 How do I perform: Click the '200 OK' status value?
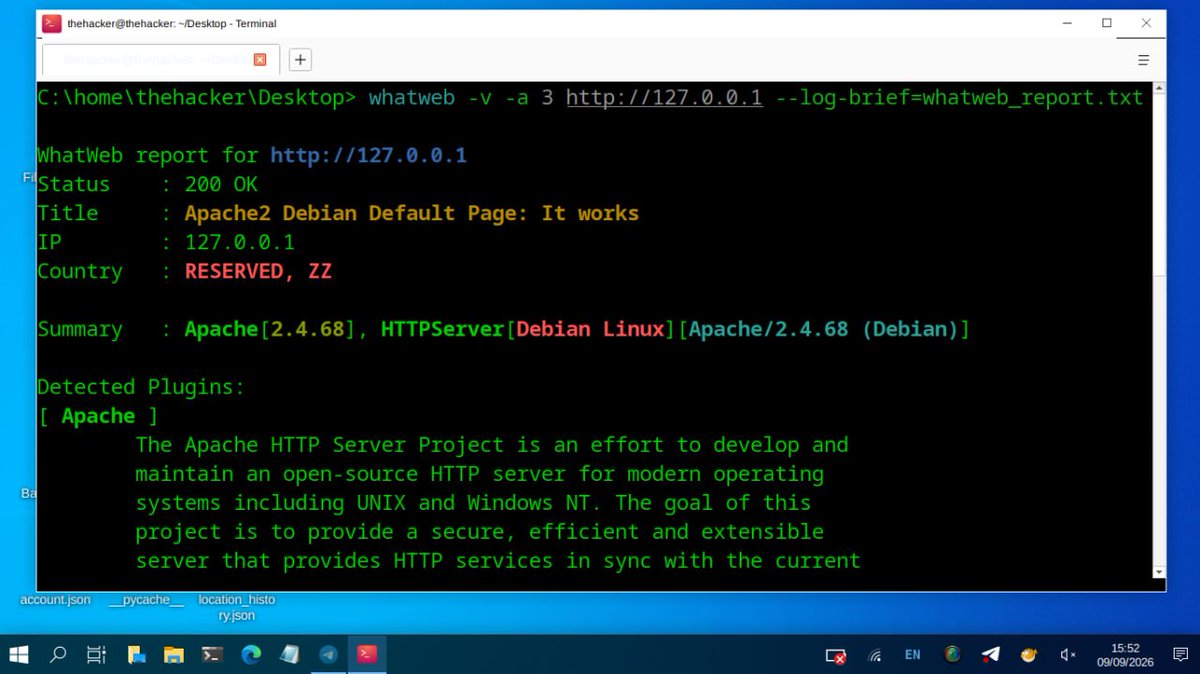[x=221, y=184]
